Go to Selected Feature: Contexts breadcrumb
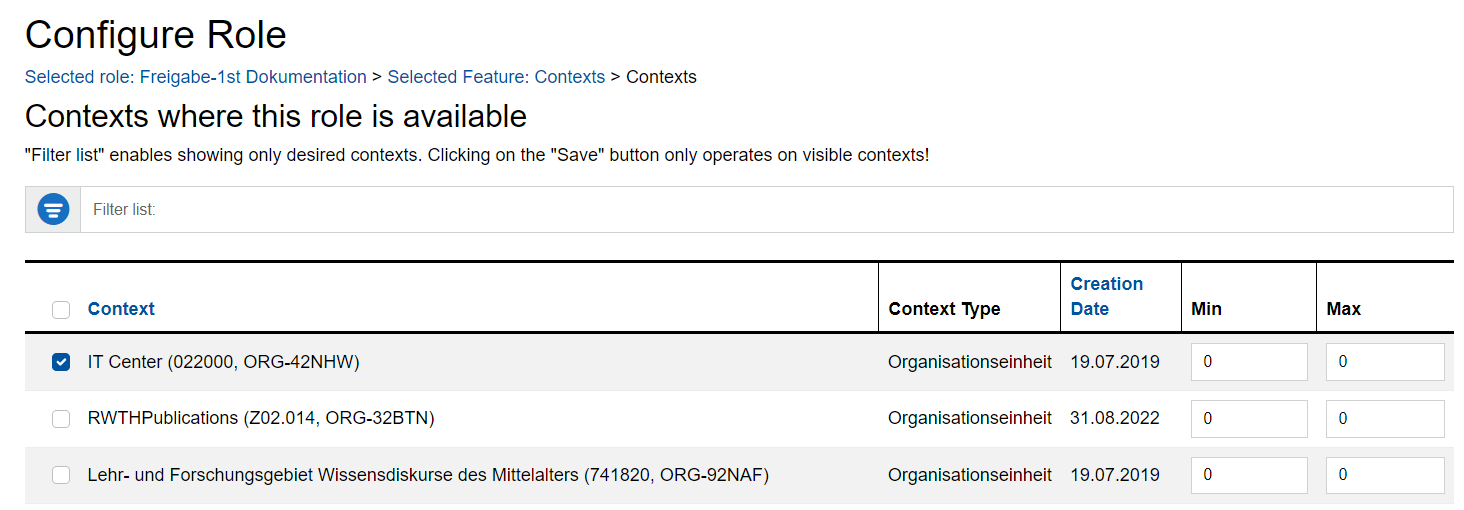The height and width of the screenshot is (510, 1464). [496, 77]
